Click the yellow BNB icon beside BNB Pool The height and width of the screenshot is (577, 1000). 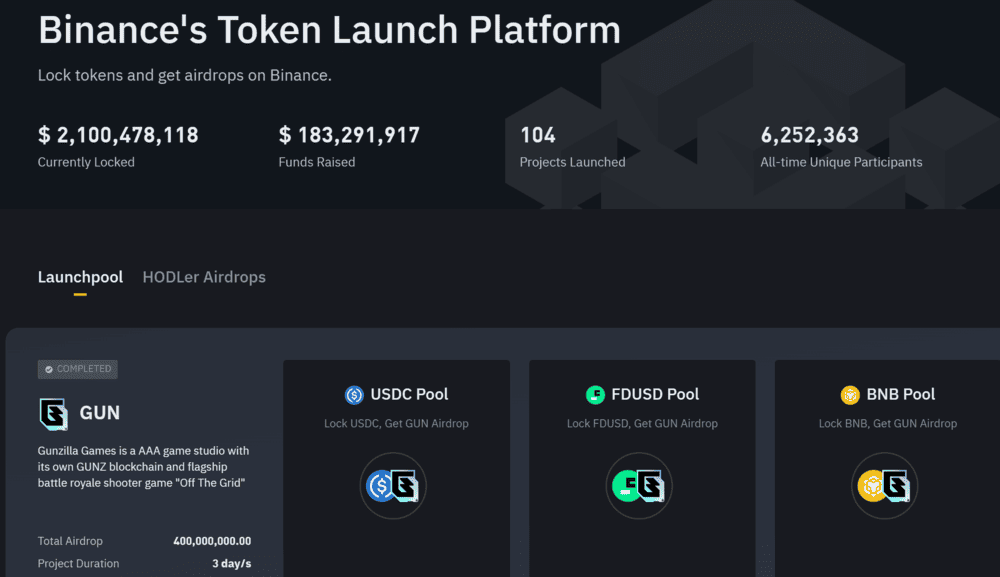pos(850,395)
